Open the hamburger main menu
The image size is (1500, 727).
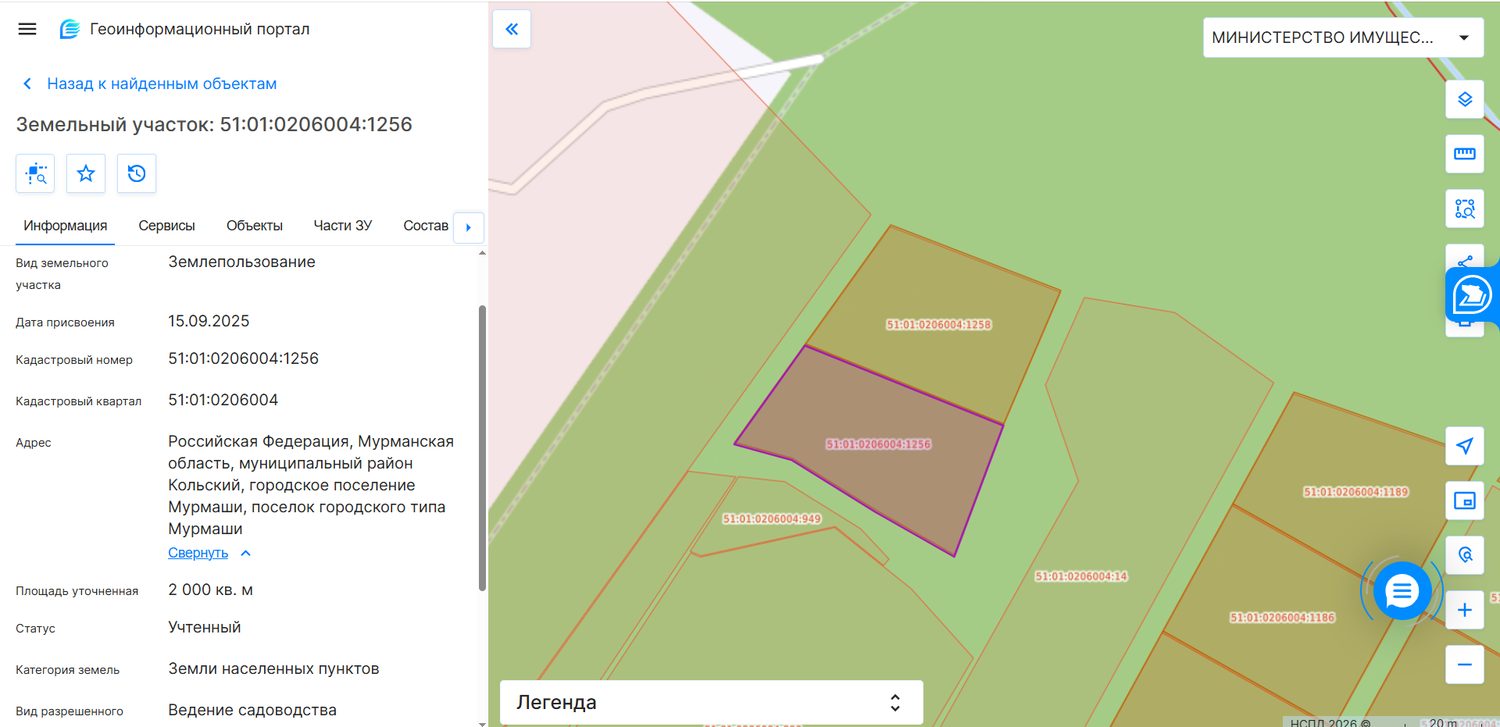point(28,29)
